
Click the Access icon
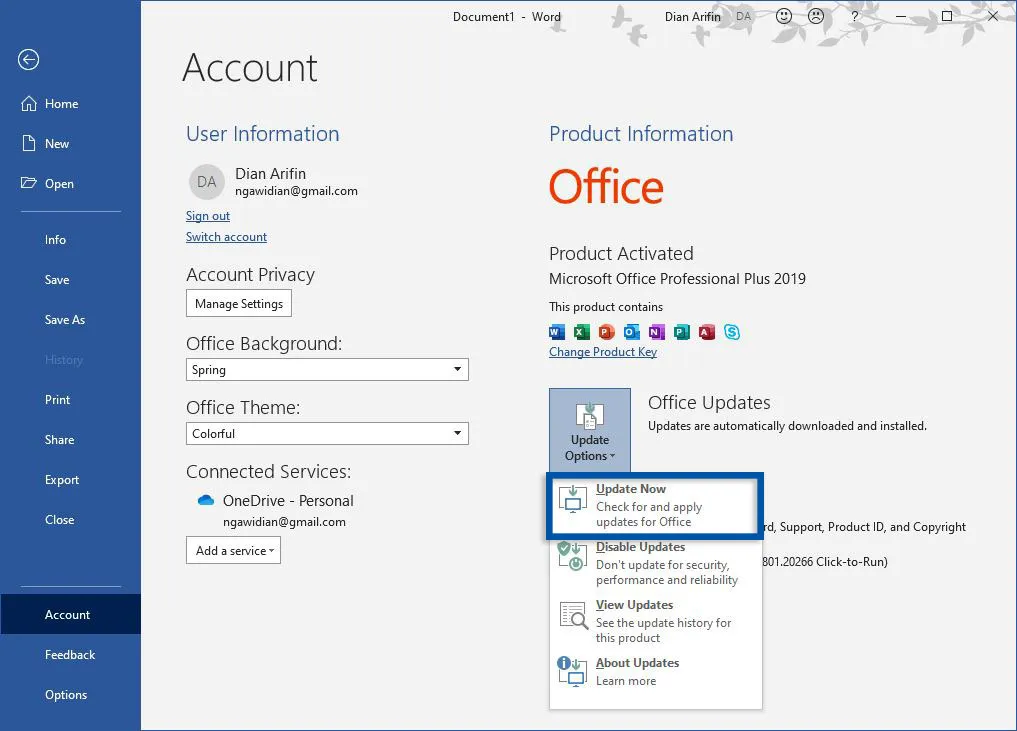click(707, 332)
